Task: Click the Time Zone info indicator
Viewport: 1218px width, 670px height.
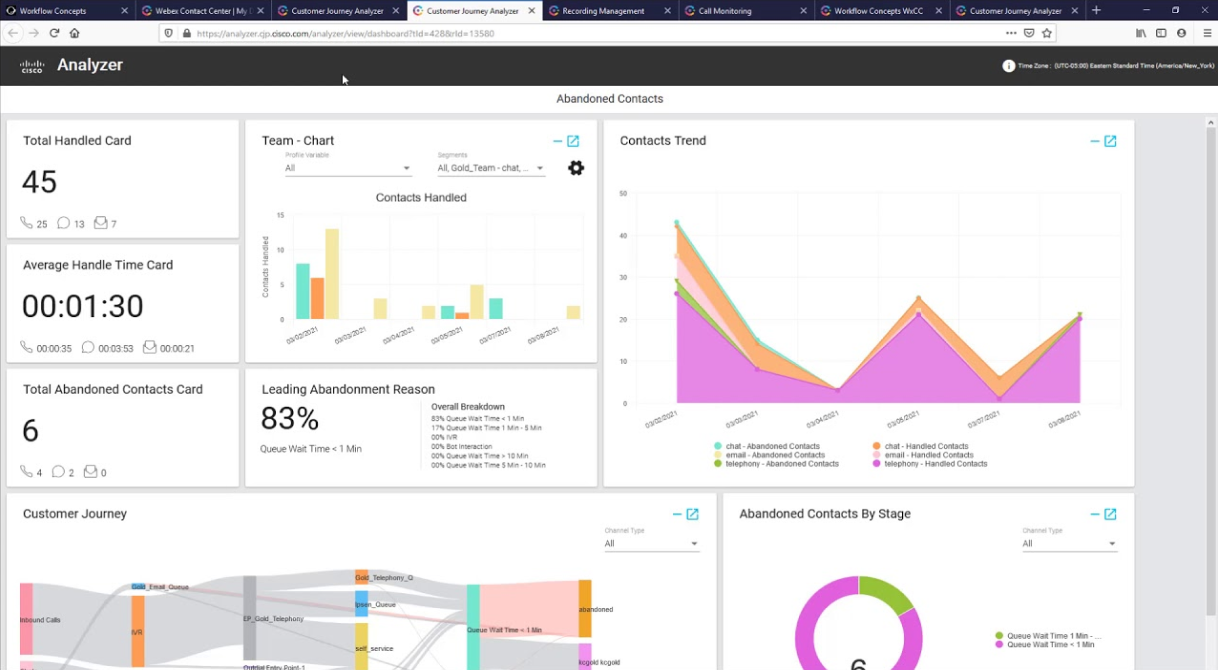Action: [x=1008, y=66]
